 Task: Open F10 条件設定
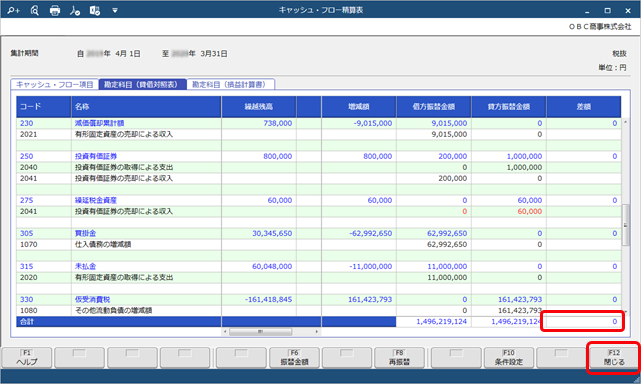[509, 358]
